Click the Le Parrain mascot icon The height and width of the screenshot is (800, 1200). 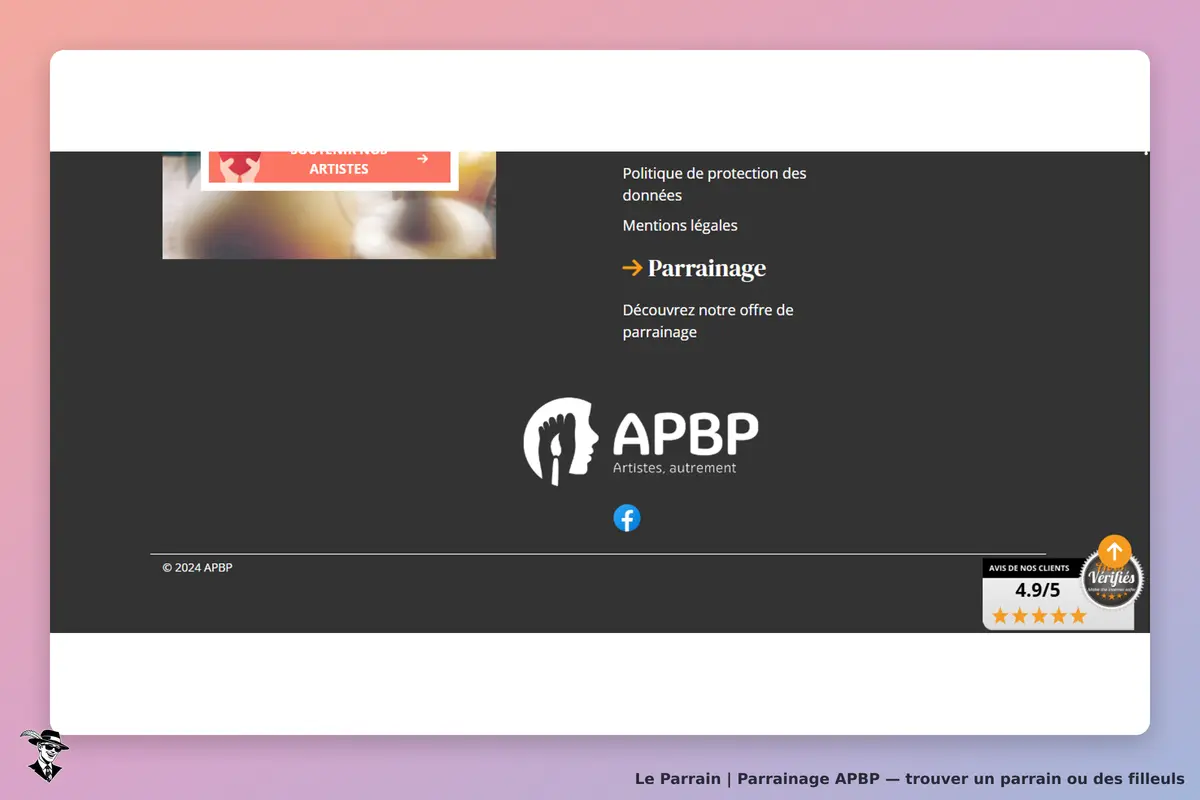coord(44,755)
